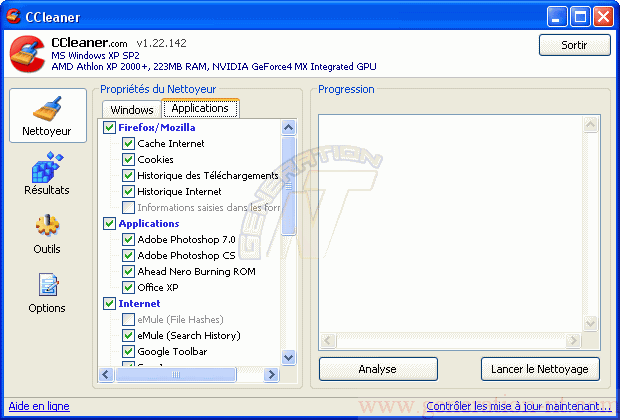Toggle Historique des Téléchargements checkbox
The image size is (620, 420).
coord(128,175)
